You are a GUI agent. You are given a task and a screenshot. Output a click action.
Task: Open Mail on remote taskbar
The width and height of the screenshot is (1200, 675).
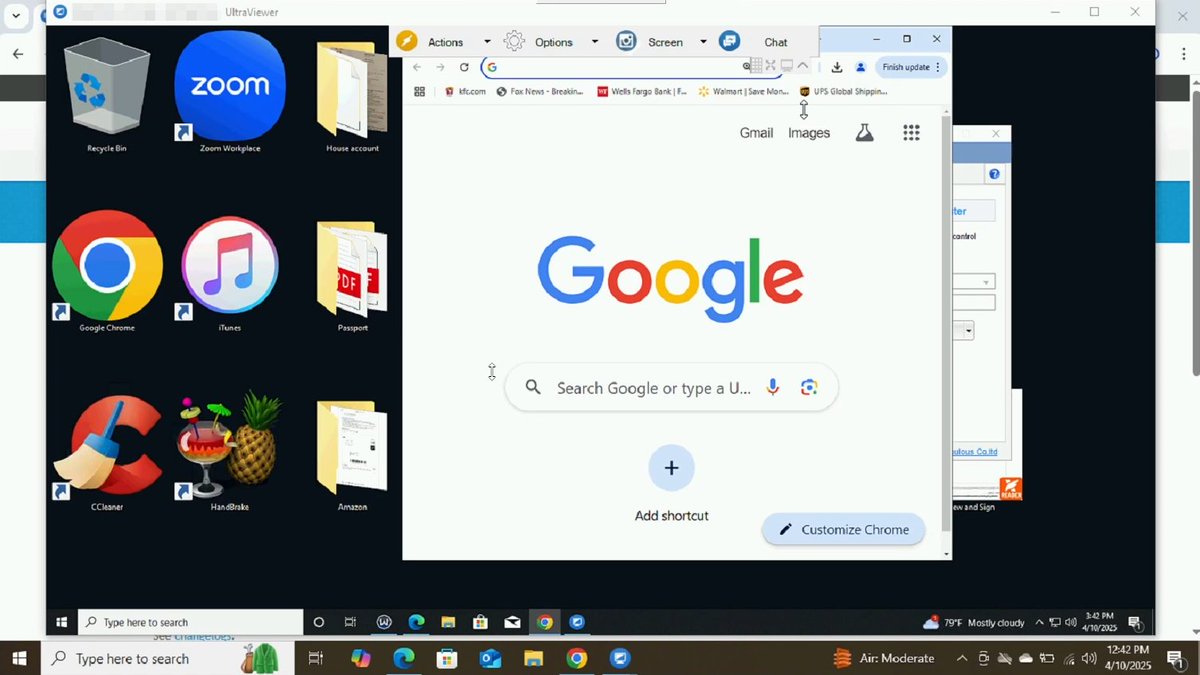tap(512, 622)
